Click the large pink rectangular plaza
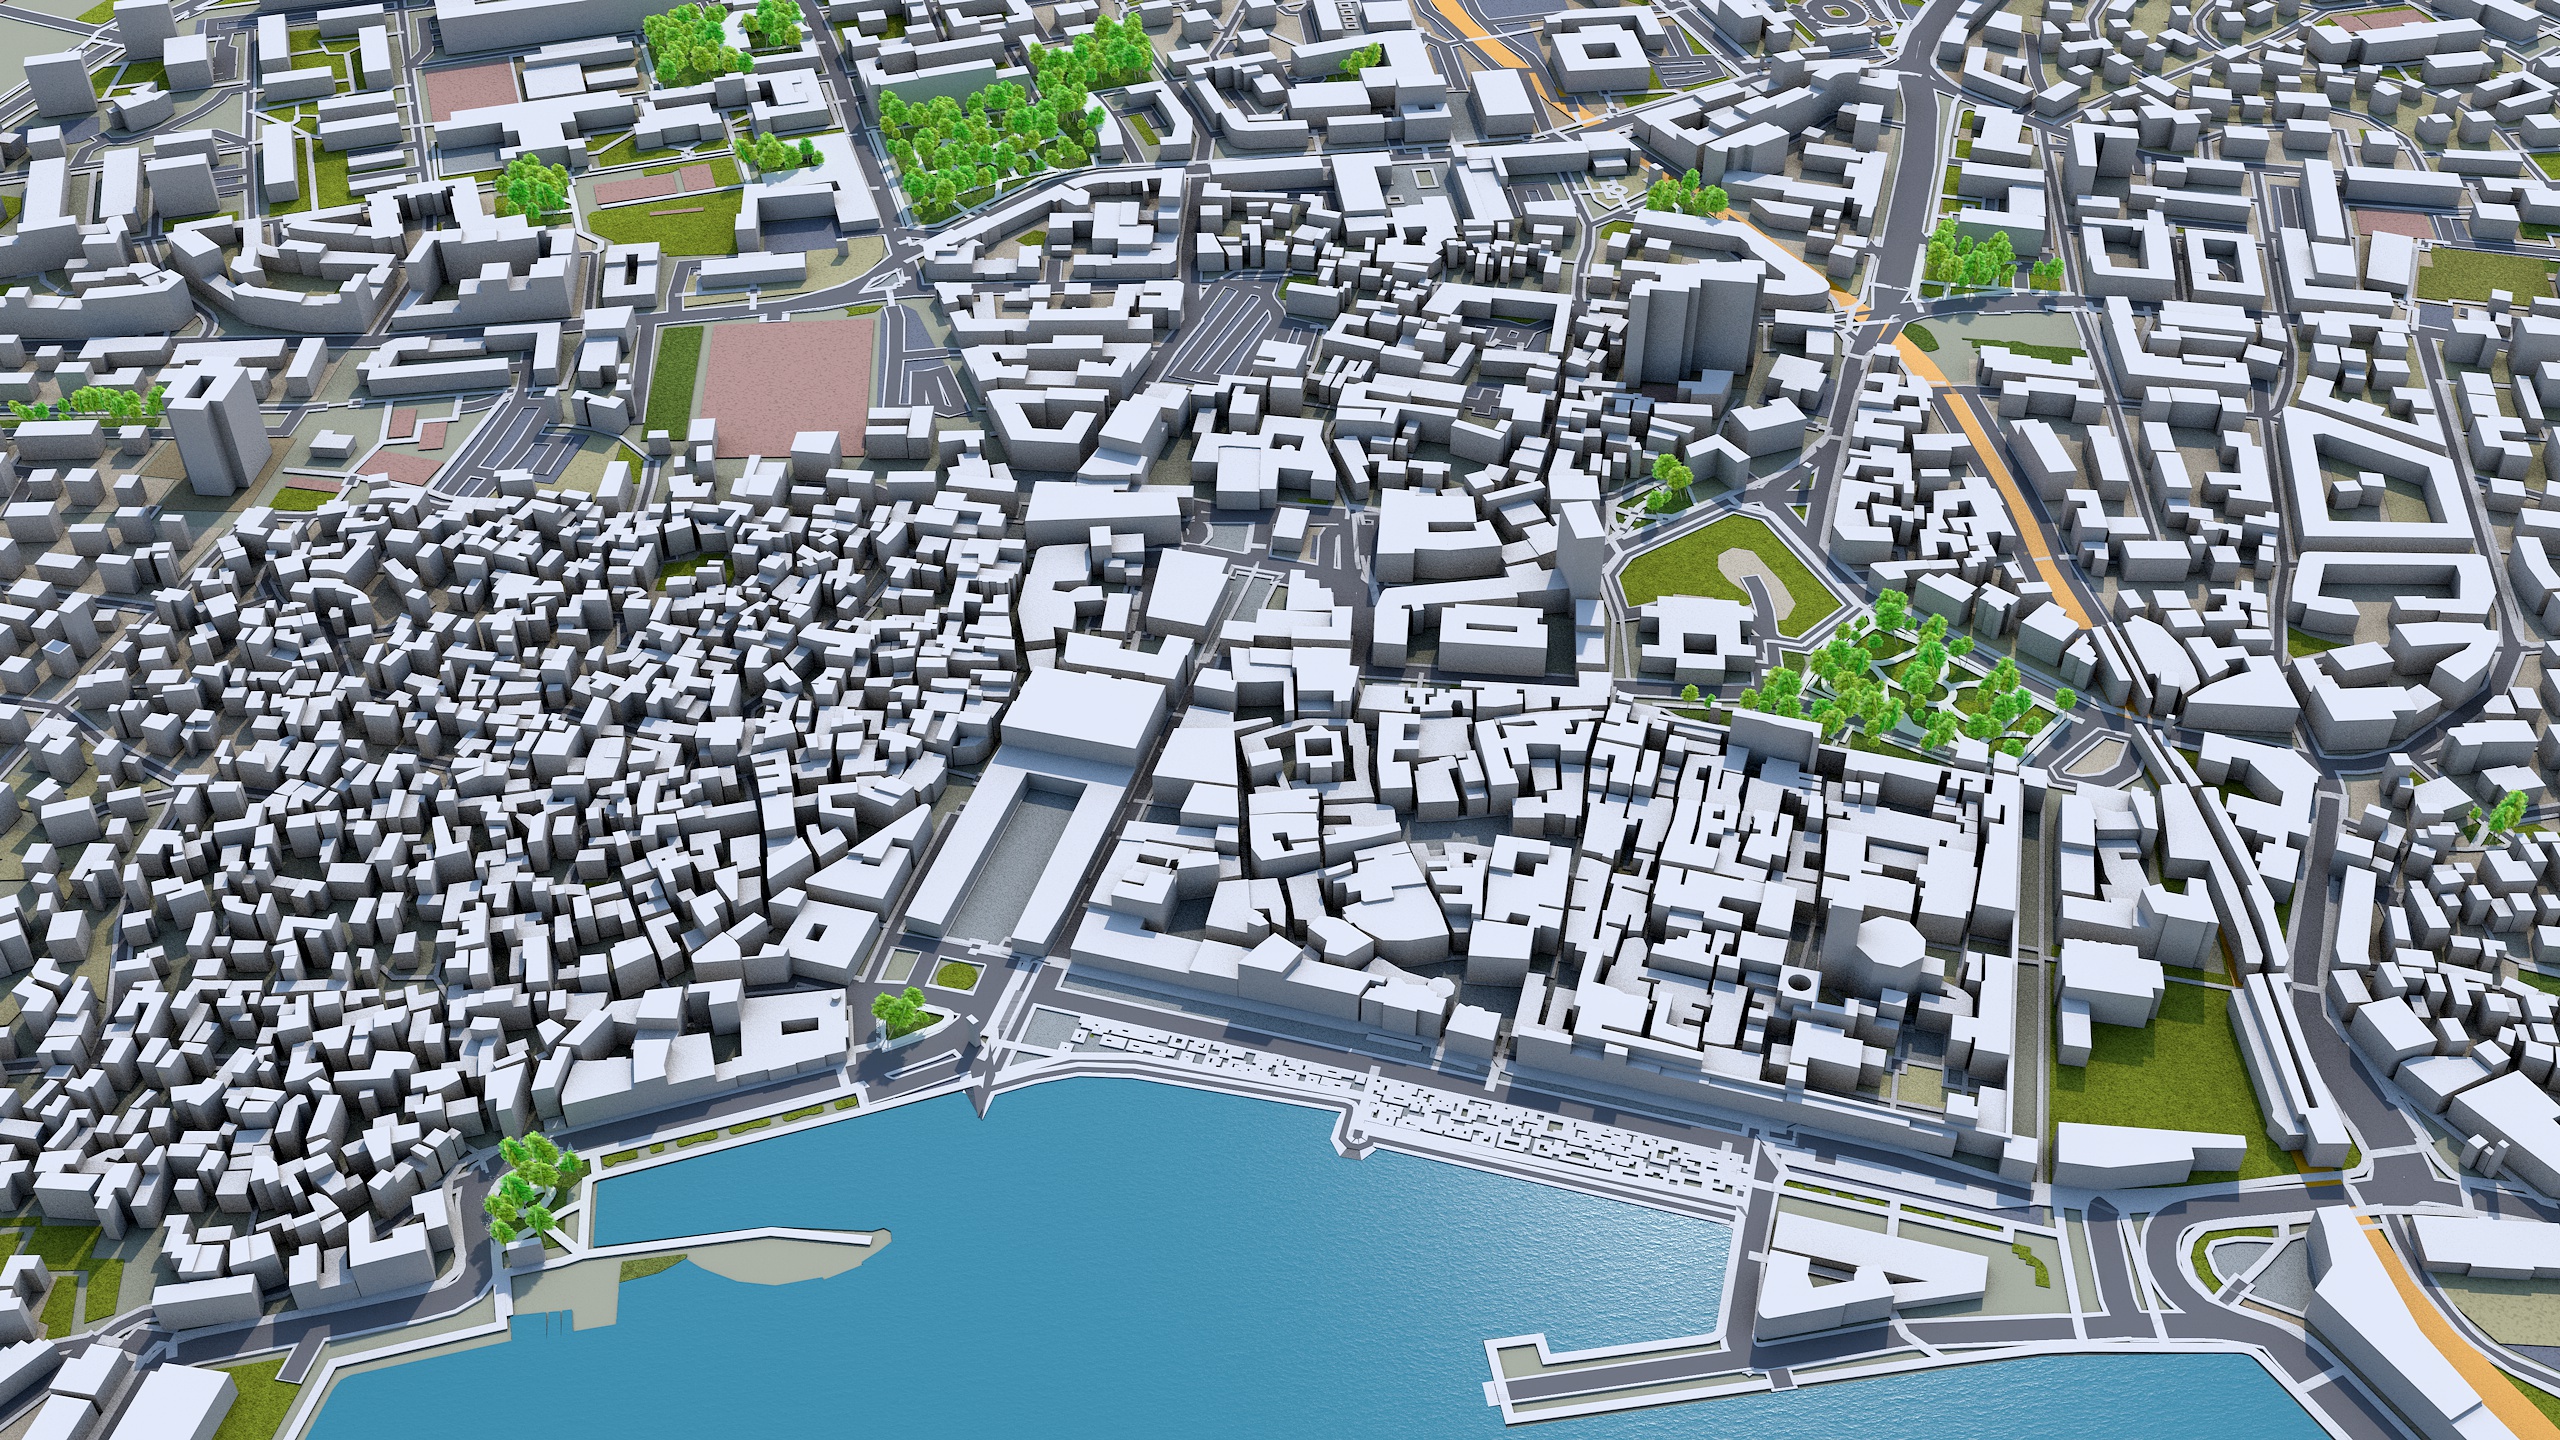Viewport: 2560px width, 1440px height. click(788, 380)
